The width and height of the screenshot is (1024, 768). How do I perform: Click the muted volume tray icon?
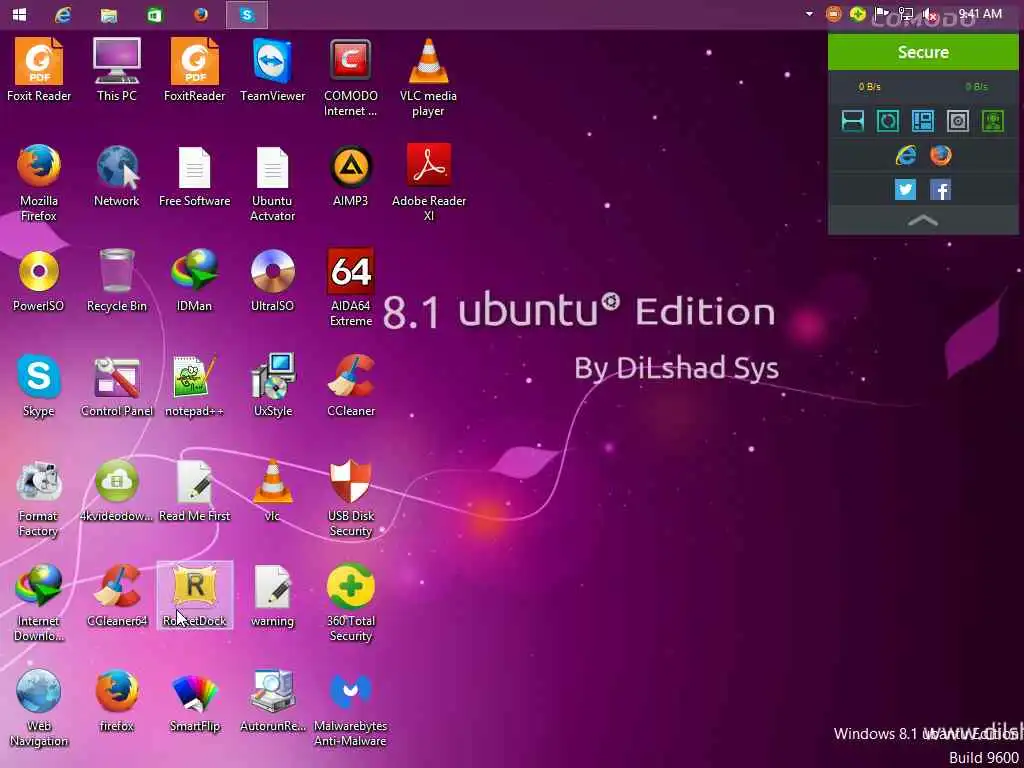pos(930,14)
